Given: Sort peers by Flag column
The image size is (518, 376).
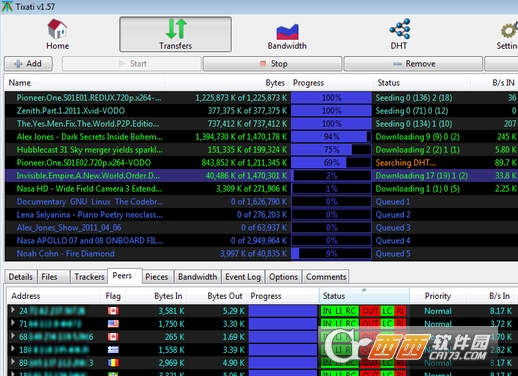Looking at the screenshot, I should (113, 296).
